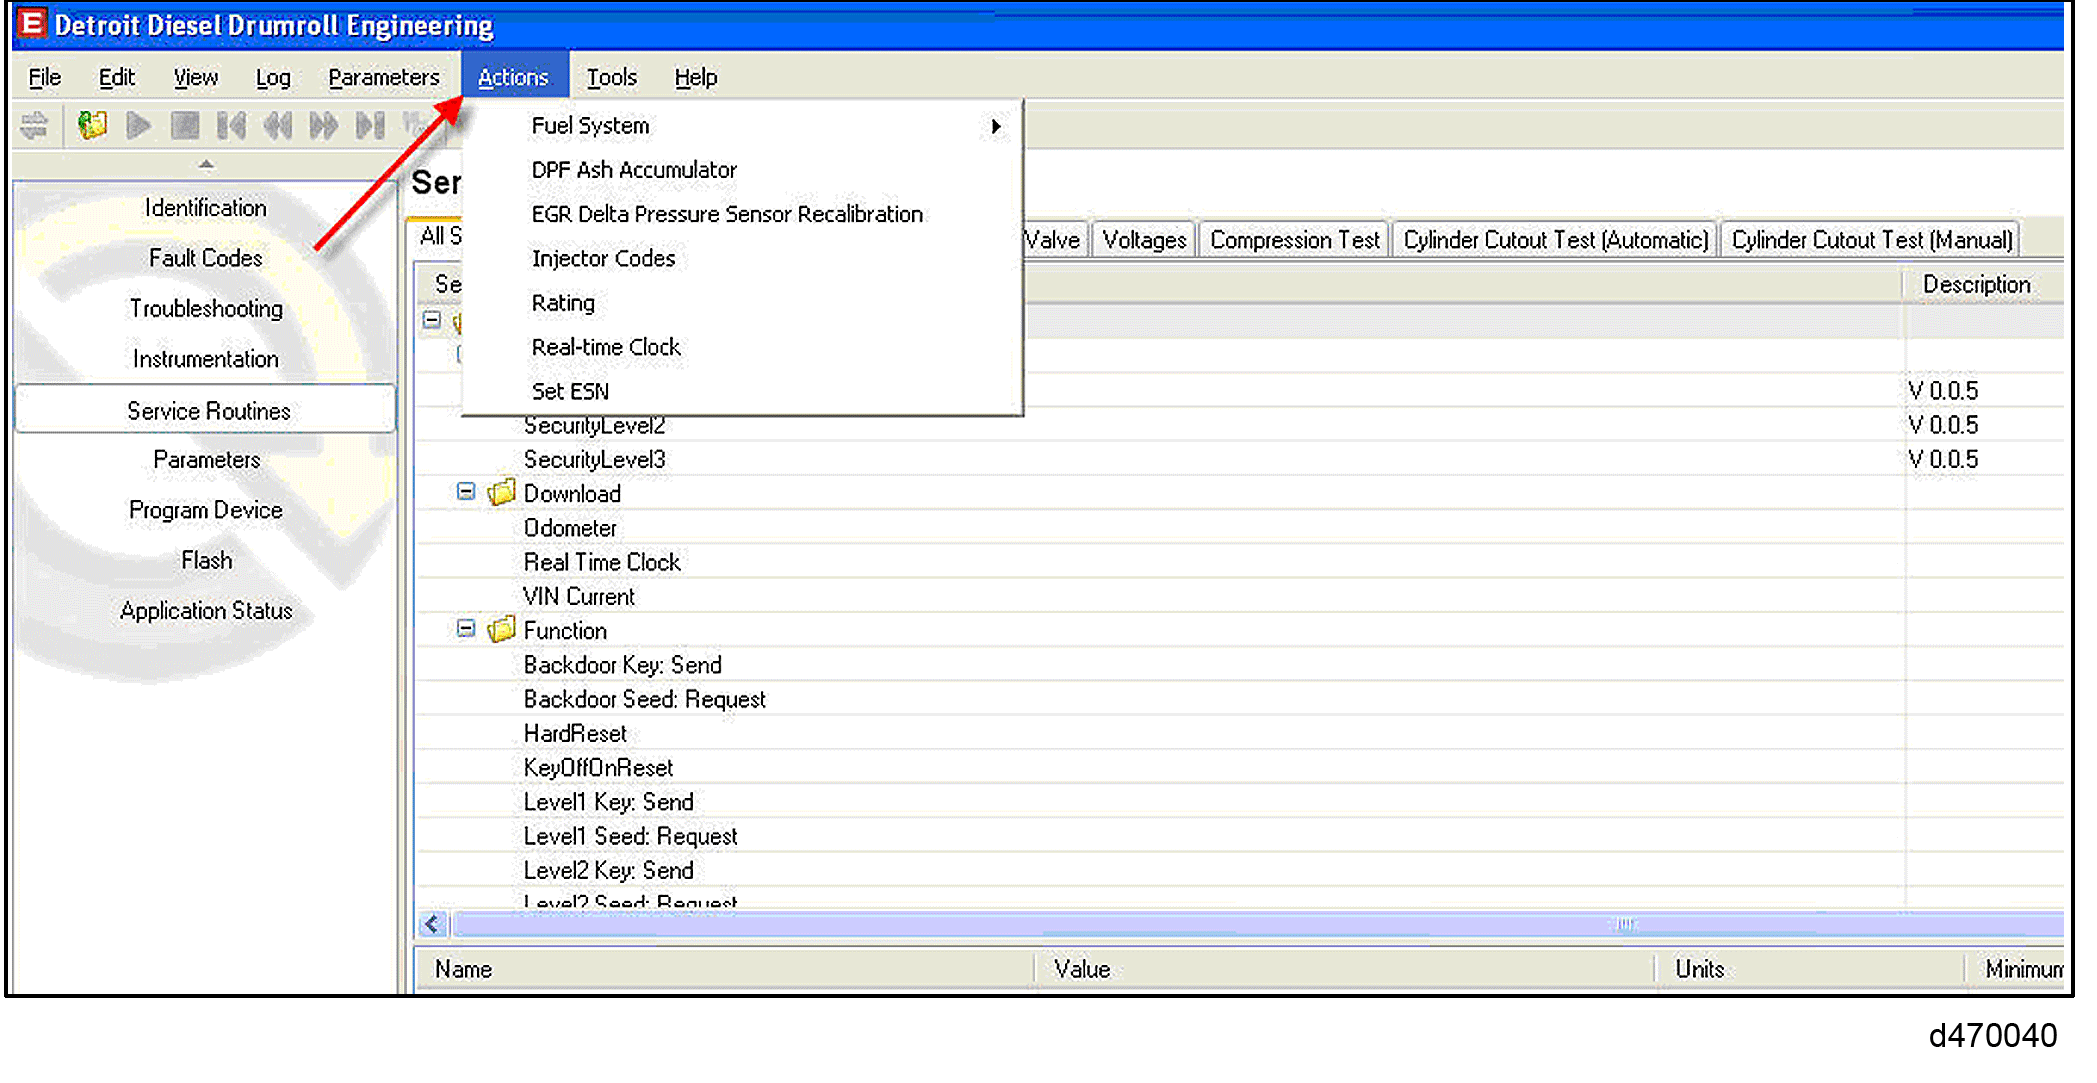Click the horizontal scrollbar left arrow
This screenshot has width=2097, height=1083.
click(432, 924)
